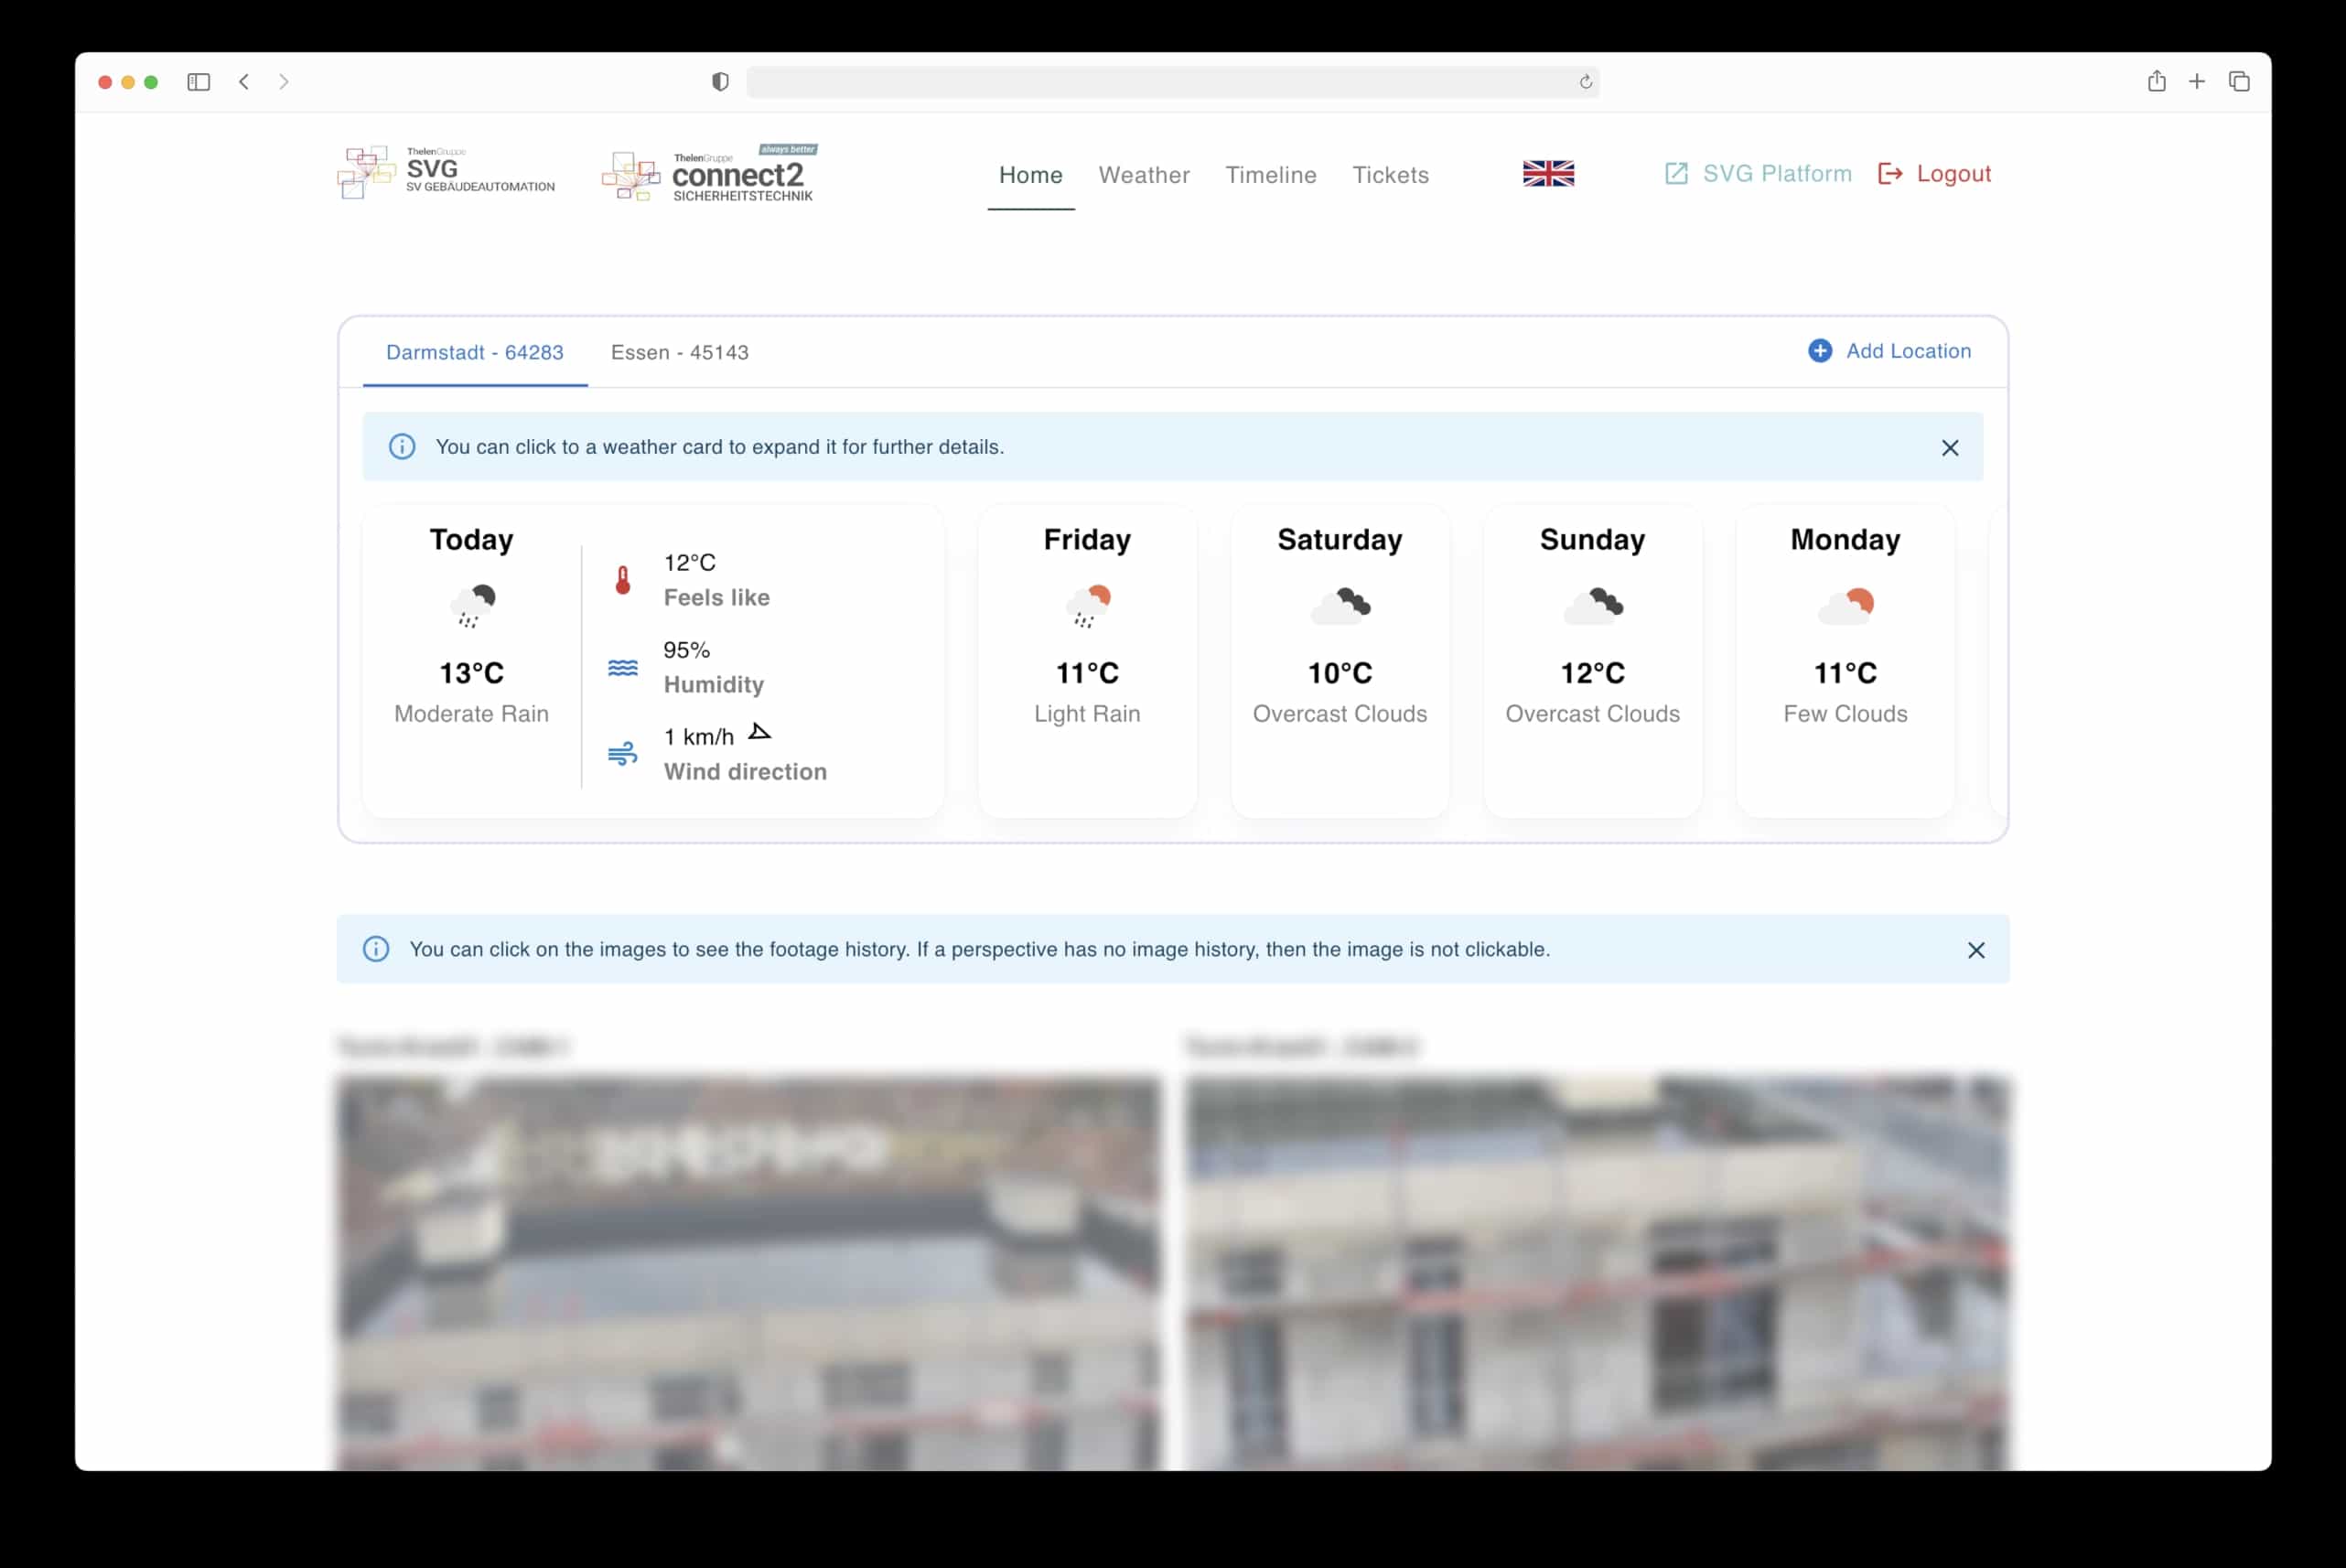Click the thermometer Feels like icon
Screen dimensions: 2346x1568
point(623,580)
